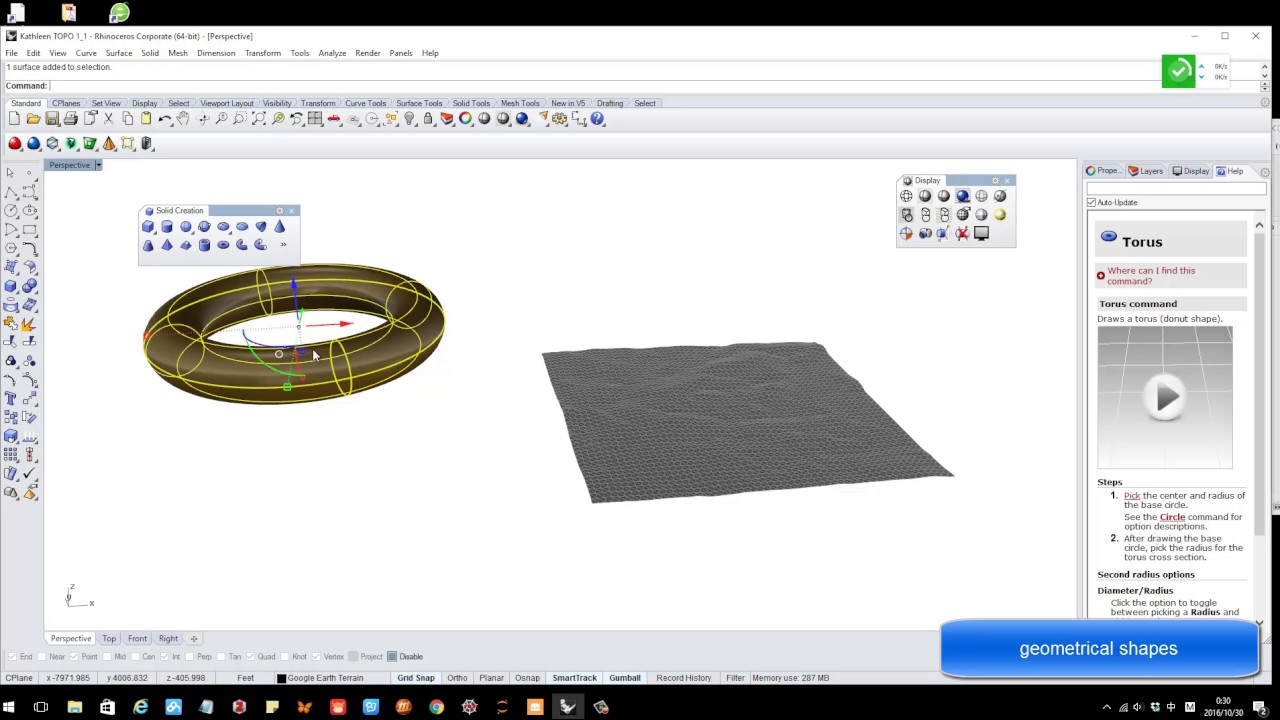Play the Torus help video
This screenshot has width=1280, height=720.
click(x=1166, y=399)
